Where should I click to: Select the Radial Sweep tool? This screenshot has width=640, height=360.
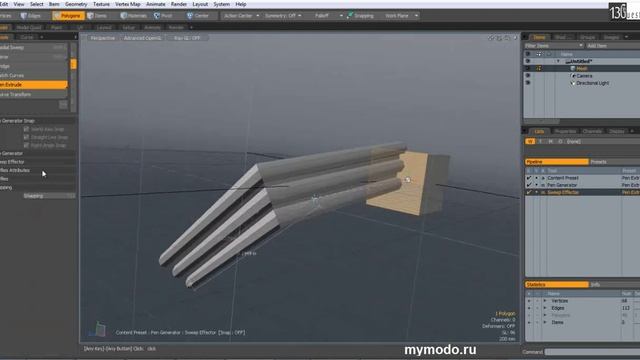click(33, 47)
